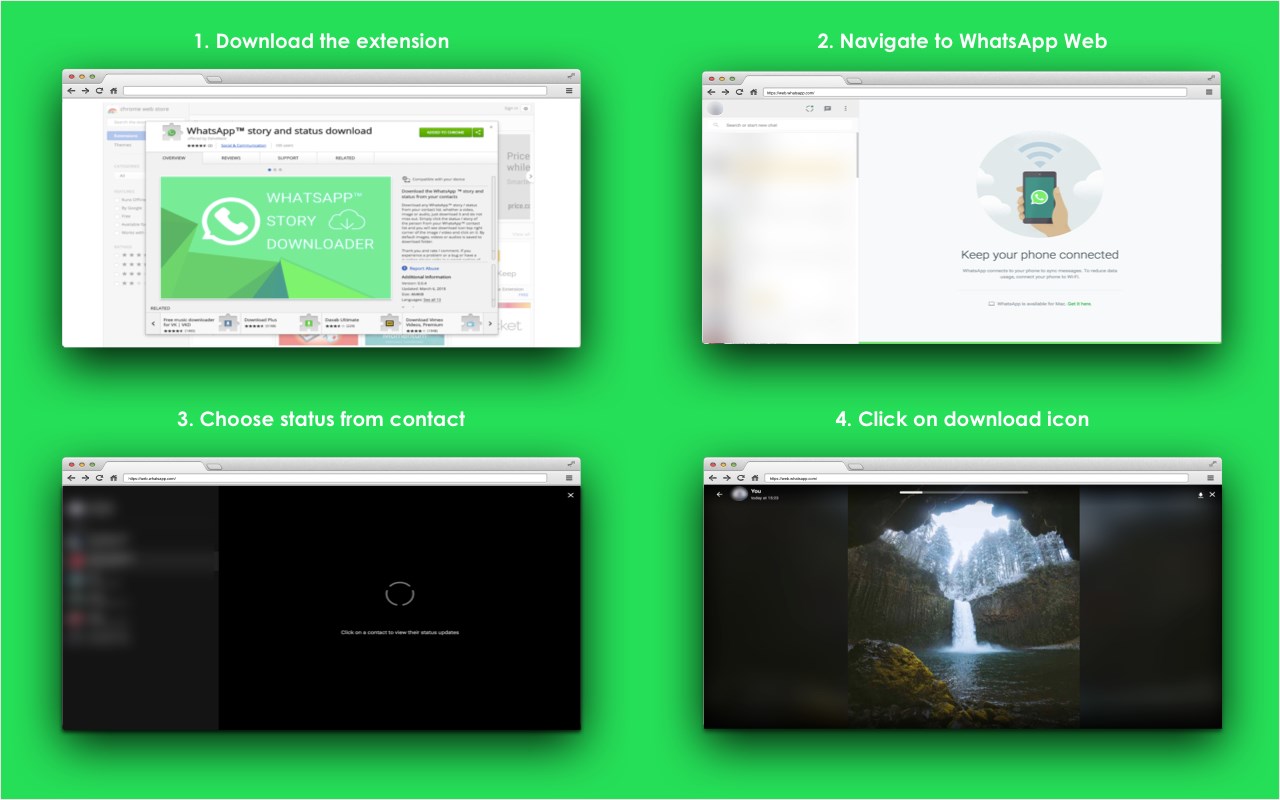Open the Related tab in web store
The image size is (1280, 800).
coord(345,158)
